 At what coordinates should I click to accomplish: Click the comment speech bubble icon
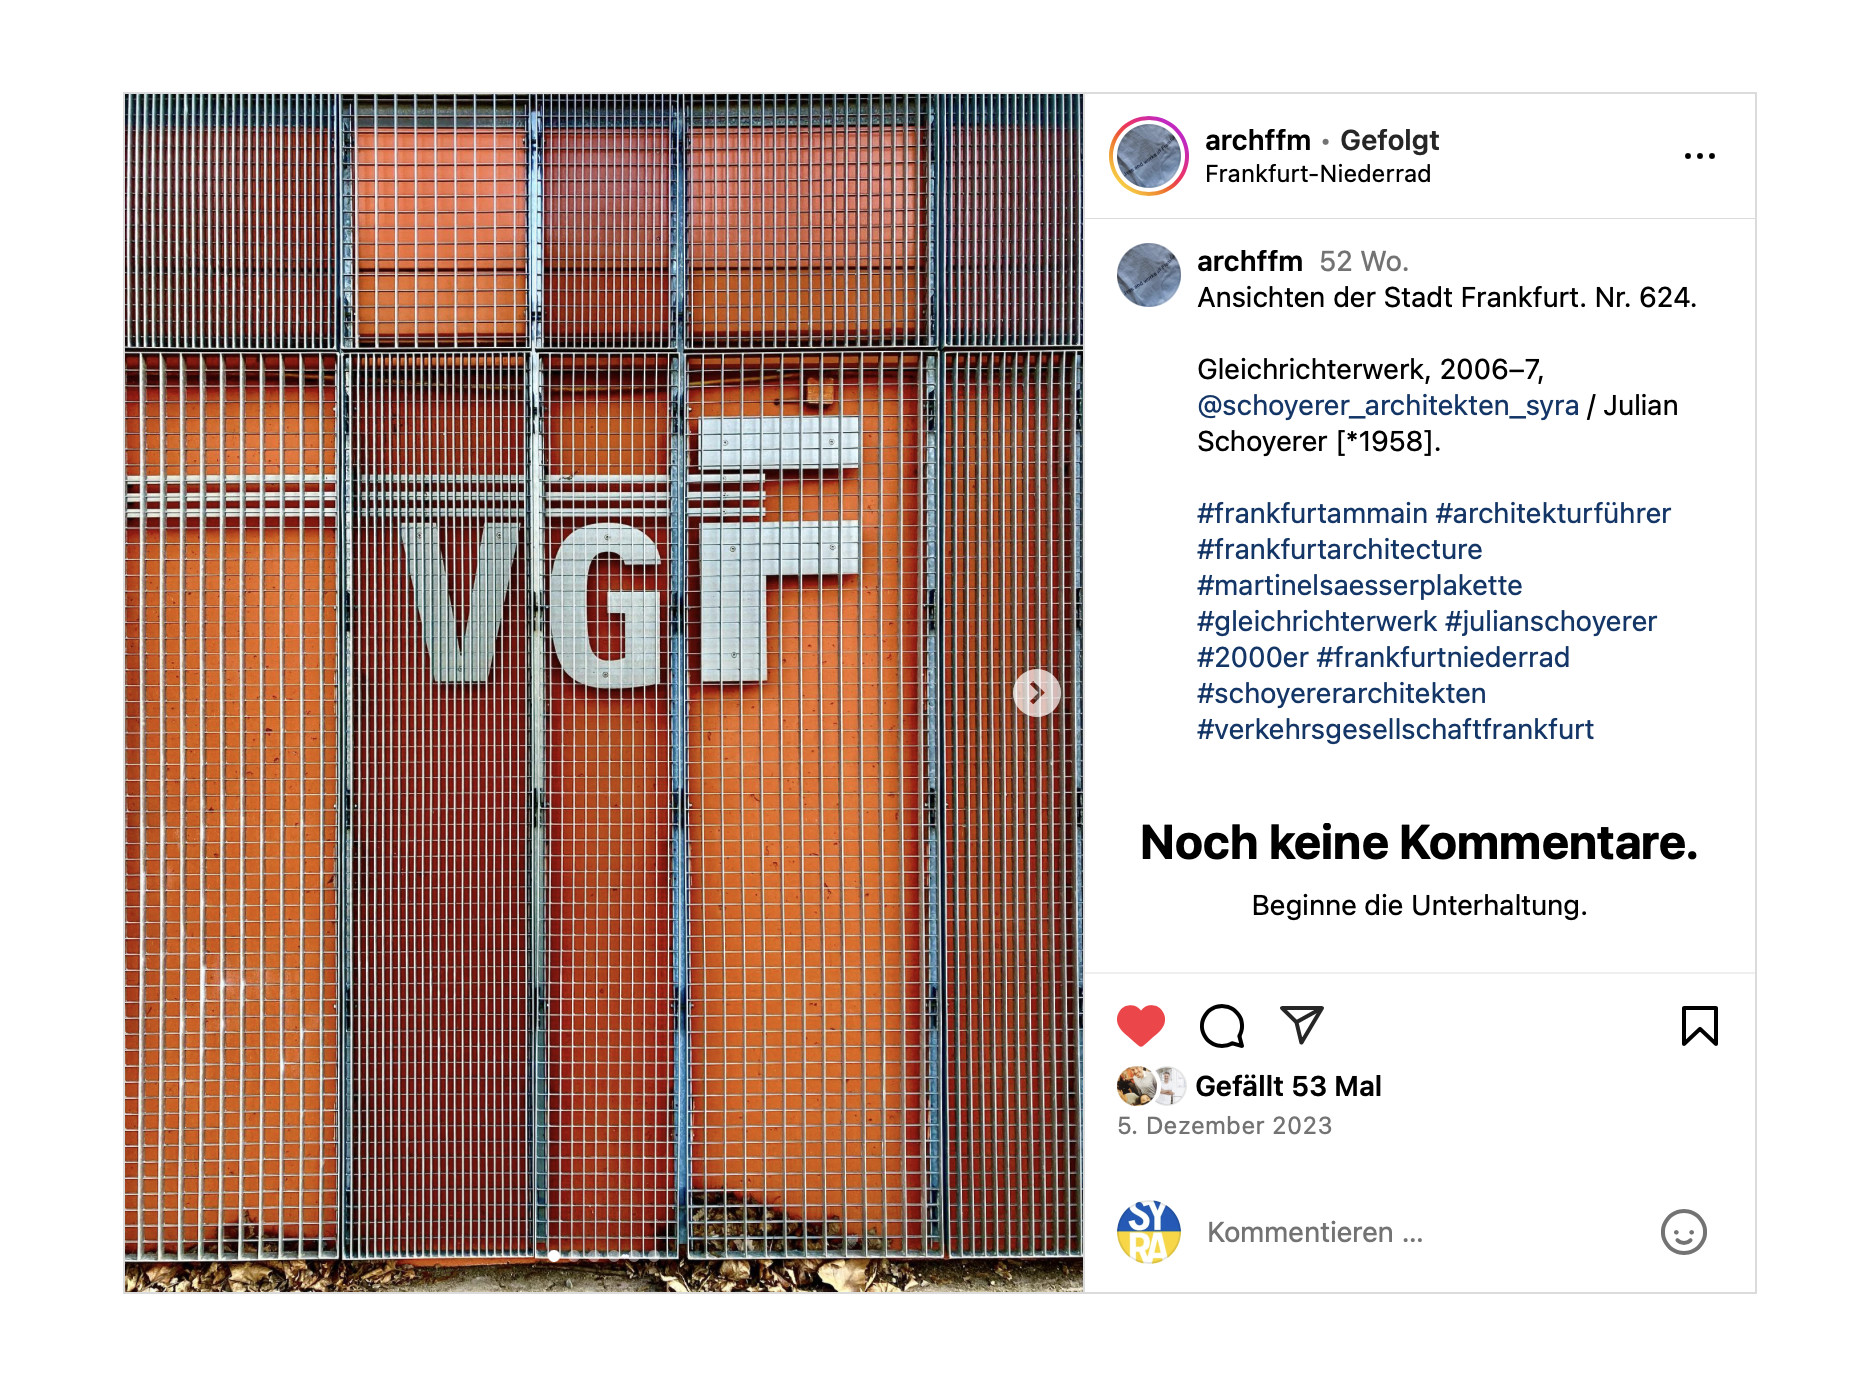coord(1221,1025)
